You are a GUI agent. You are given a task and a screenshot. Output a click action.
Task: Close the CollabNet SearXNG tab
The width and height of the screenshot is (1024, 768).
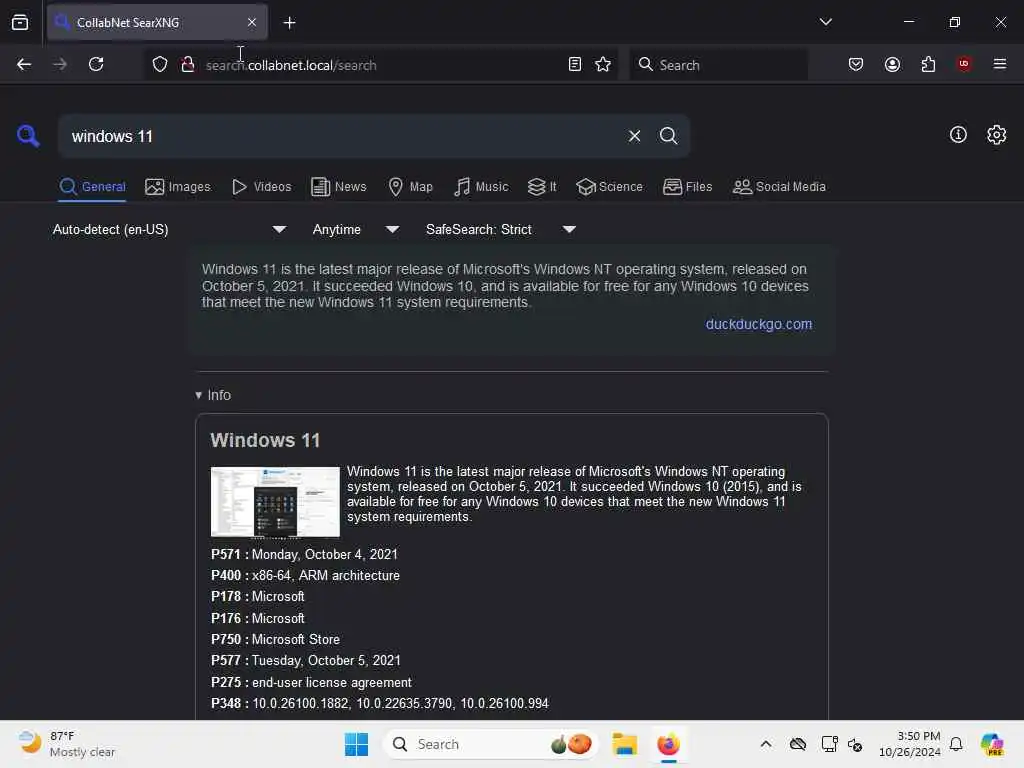251,22
